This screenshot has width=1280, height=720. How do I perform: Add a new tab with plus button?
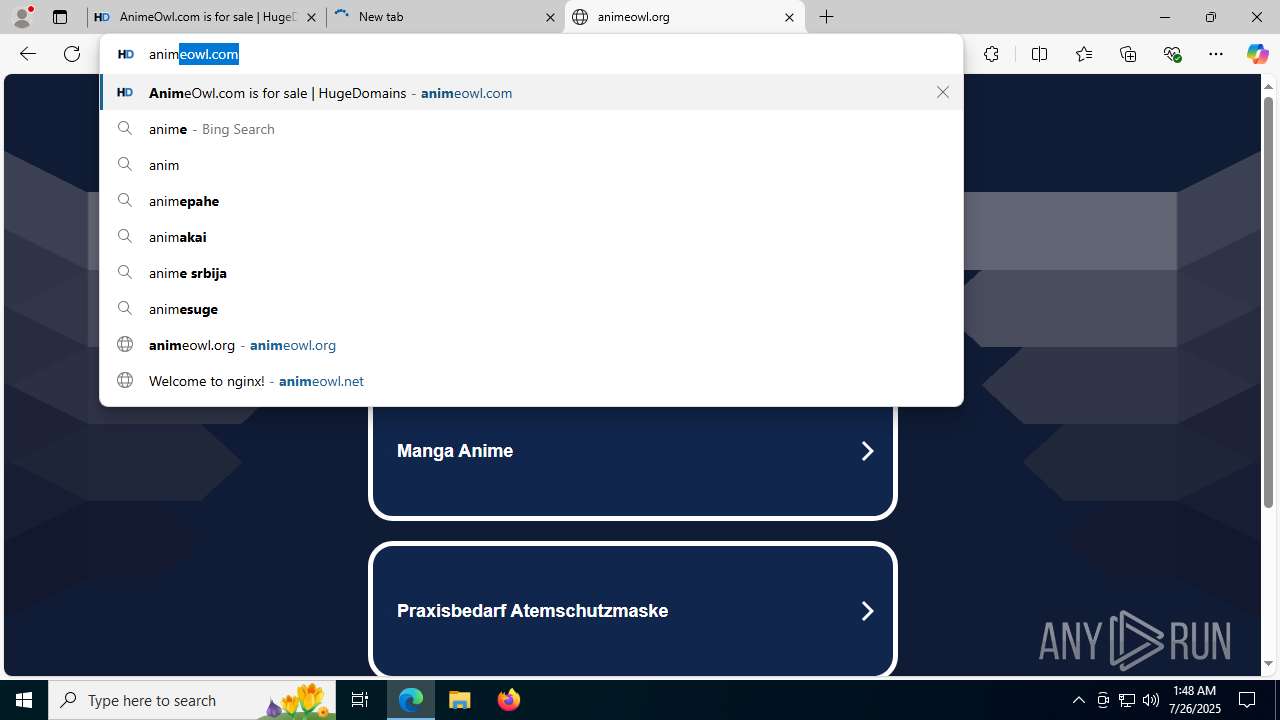827,17
